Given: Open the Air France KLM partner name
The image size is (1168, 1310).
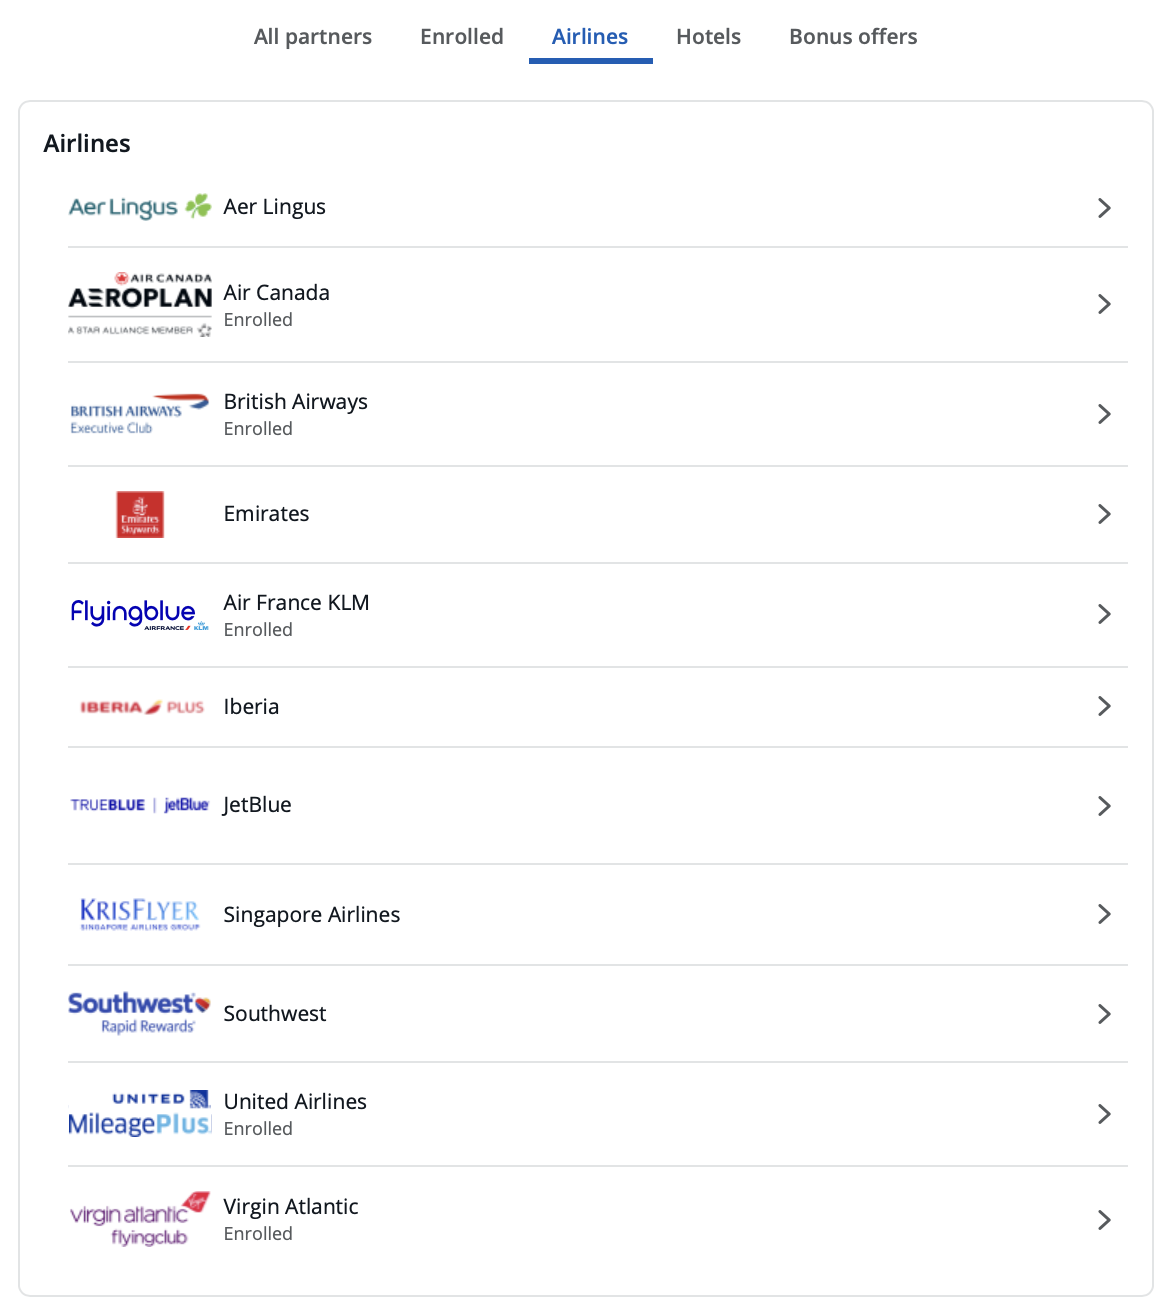Looking at the screenshot, I should pyautogui.click(x=296, y=603).
